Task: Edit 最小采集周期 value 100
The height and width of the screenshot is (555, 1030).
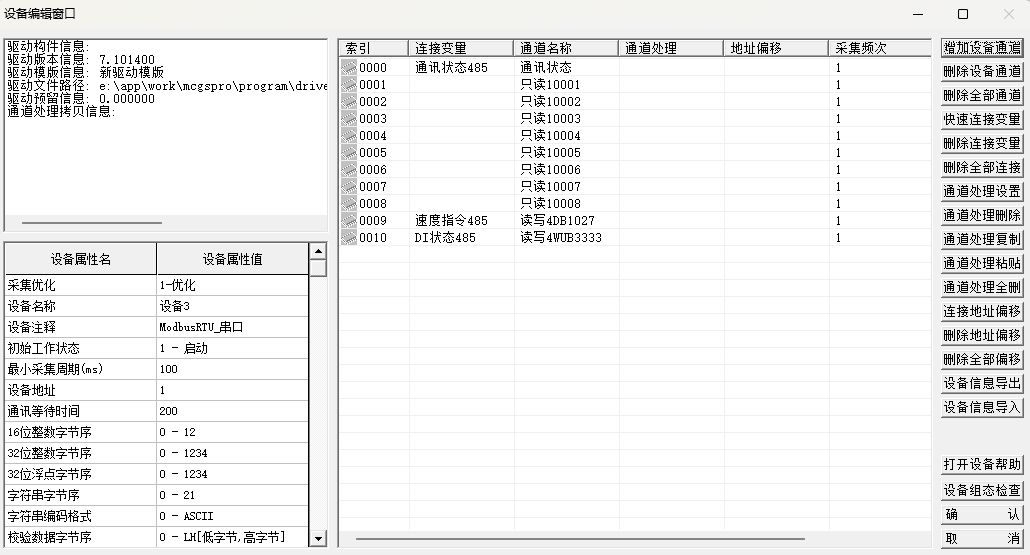Action: tap(232, 369)
